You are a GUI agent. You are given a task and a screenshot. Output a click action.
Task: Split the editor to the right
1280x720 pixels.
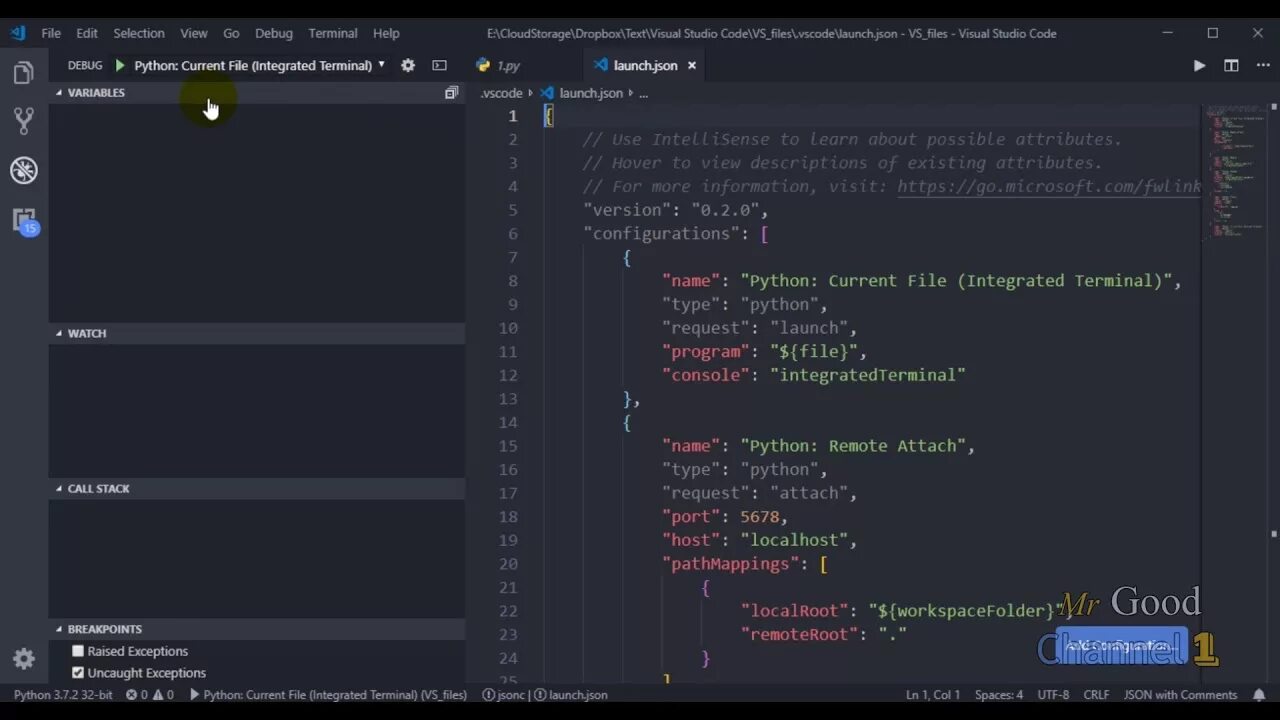click(1231, 65)
